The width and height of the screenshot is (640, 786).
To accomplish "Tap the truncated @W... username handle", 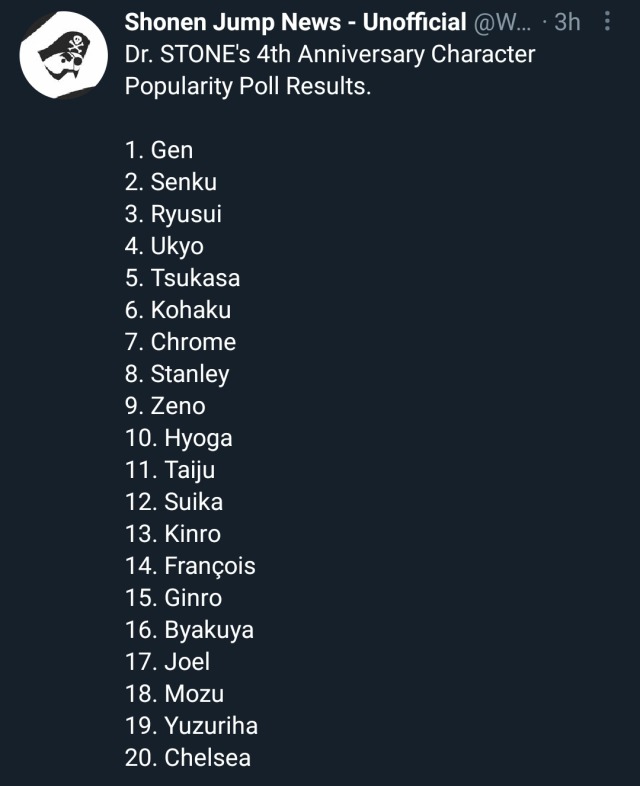I will [502, 23].
